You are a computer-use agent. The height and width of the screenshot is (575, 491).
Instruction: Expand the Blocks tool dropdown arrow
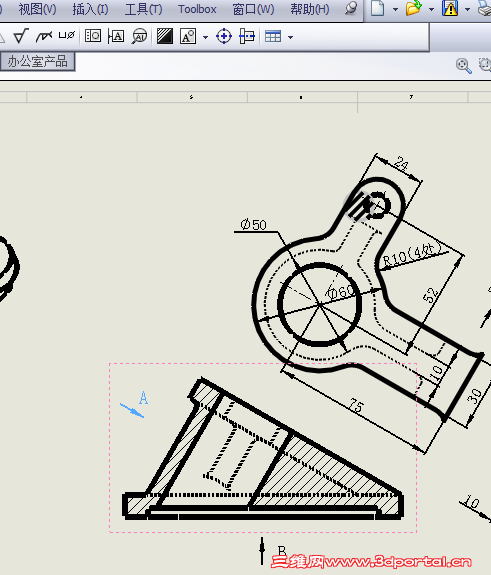coord(205,37)
